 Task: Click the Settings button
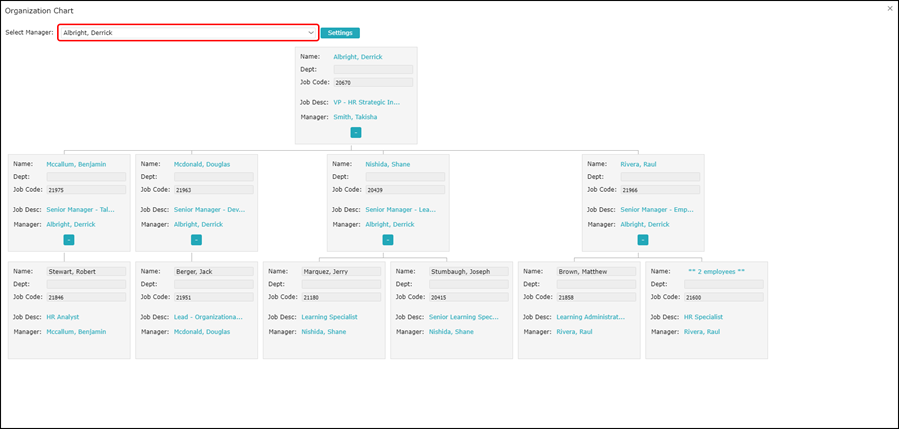coord(340,33)
